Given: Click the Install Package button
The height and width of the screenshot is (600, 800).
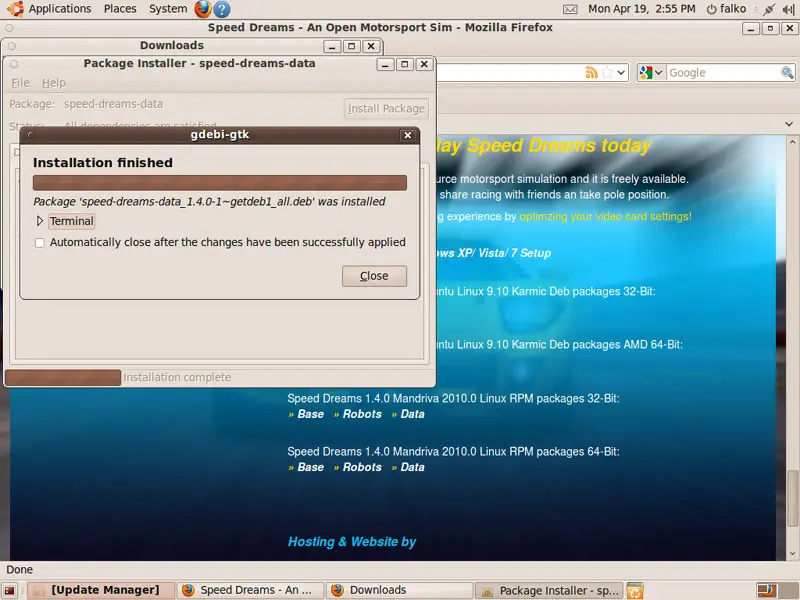Looking at the screenshot, I should (386, 108).
